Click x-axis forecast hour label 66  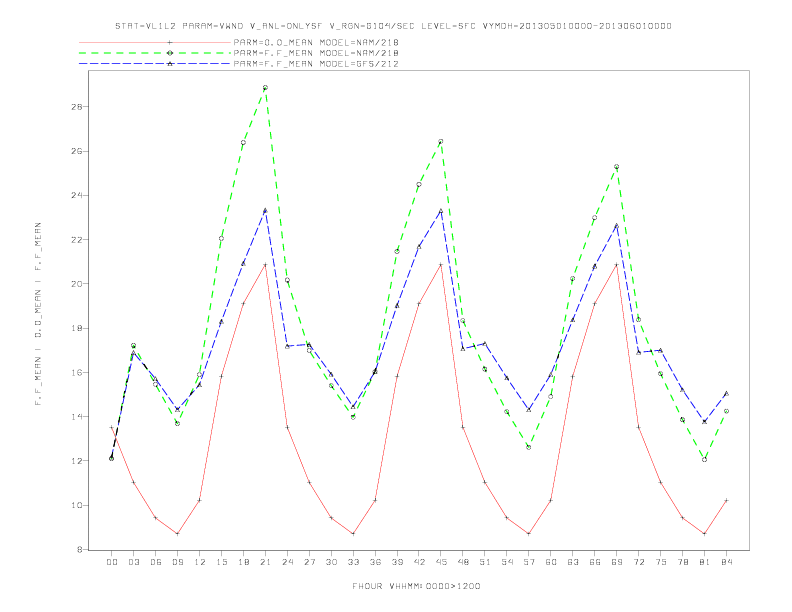click(595, 562)
